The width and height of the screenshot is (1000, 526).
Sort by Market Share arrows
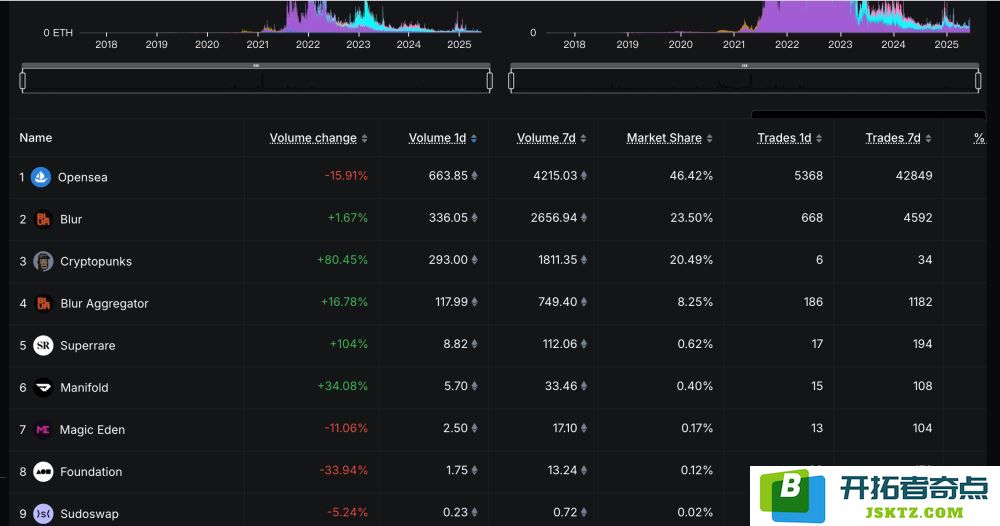tap(709, 138)
